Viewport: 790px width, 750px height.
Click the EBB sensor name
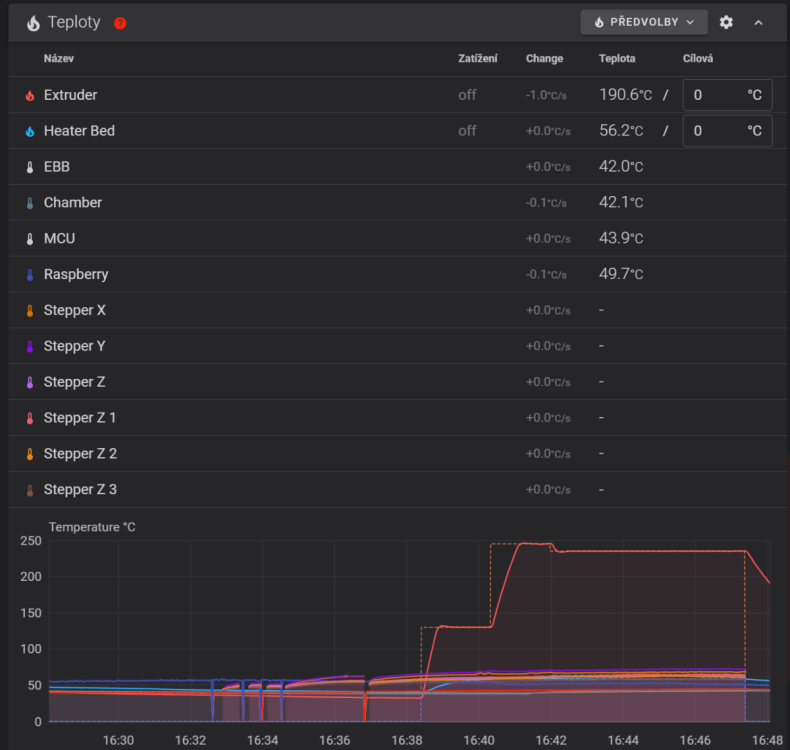[56, 167]
